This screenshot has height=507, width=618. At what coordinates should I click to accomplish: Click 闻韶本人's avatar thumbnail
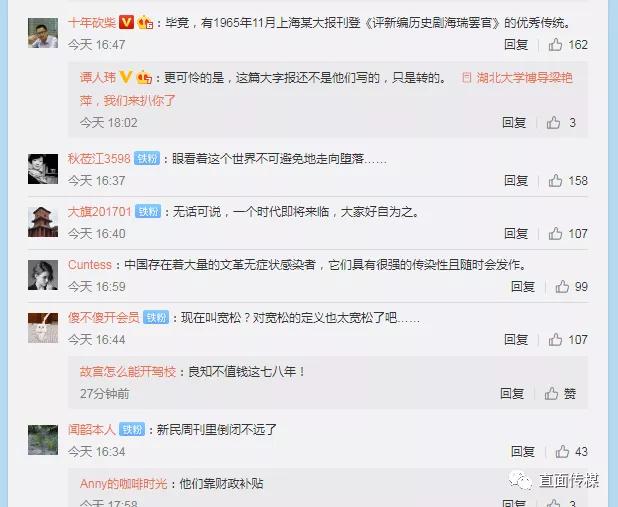coord(43,440)
